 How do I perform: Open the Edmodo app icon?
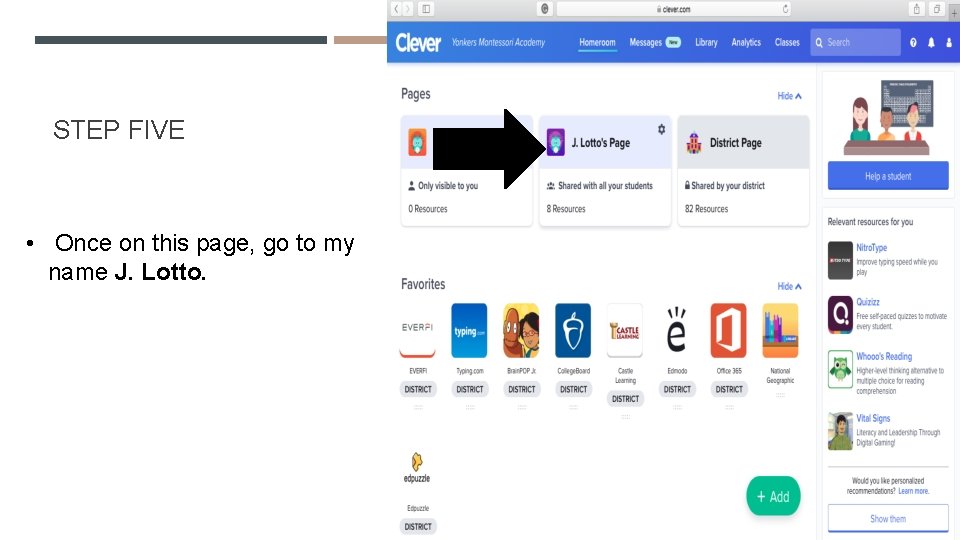click(x=677, y=330)
